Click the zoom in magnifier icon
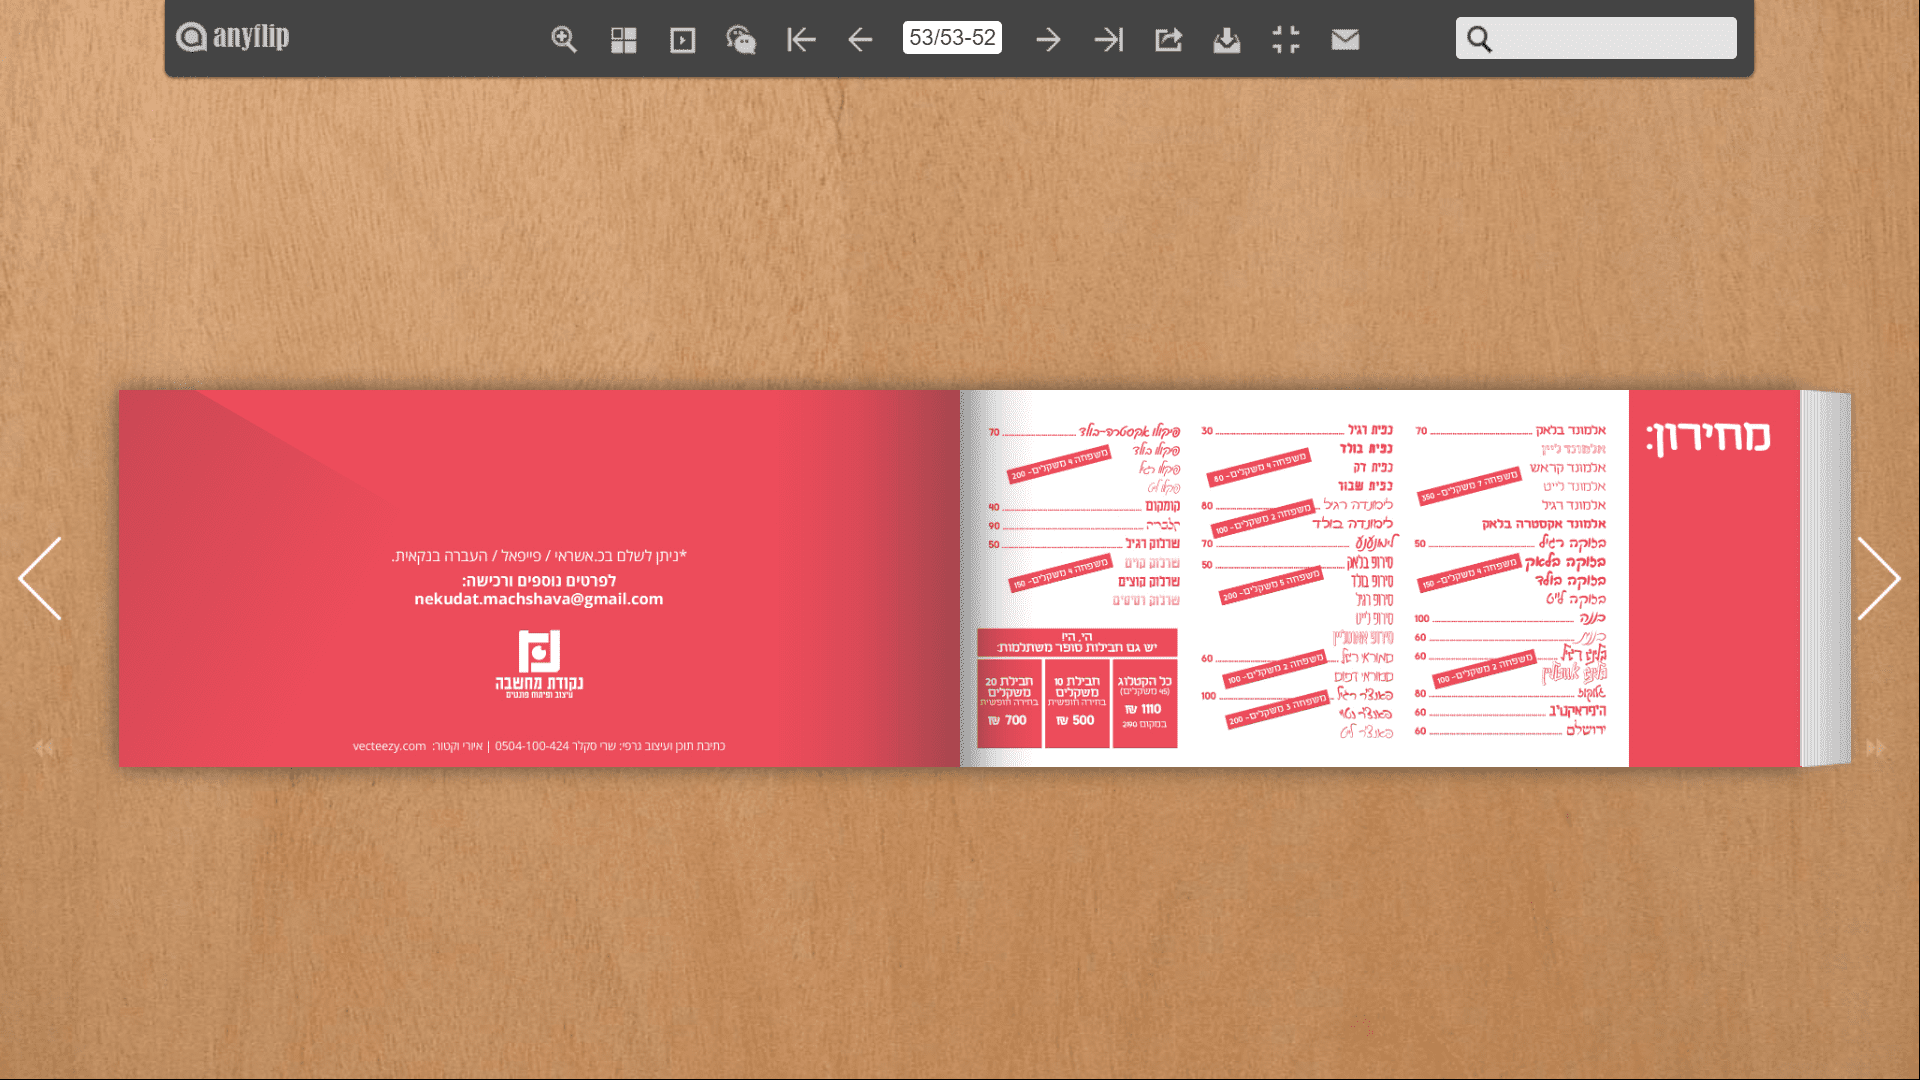 (564, 39)
